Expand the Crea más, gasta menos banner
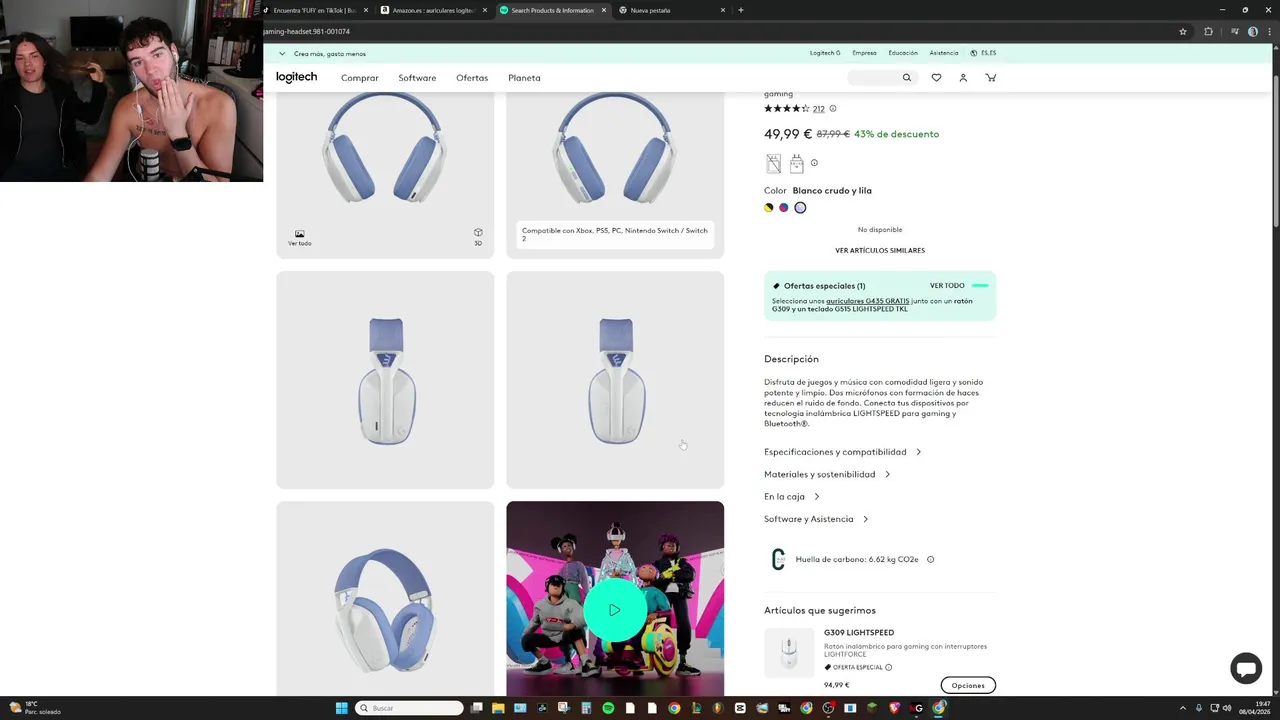This screenshot has width=1280, height=720. click(322, 53)
